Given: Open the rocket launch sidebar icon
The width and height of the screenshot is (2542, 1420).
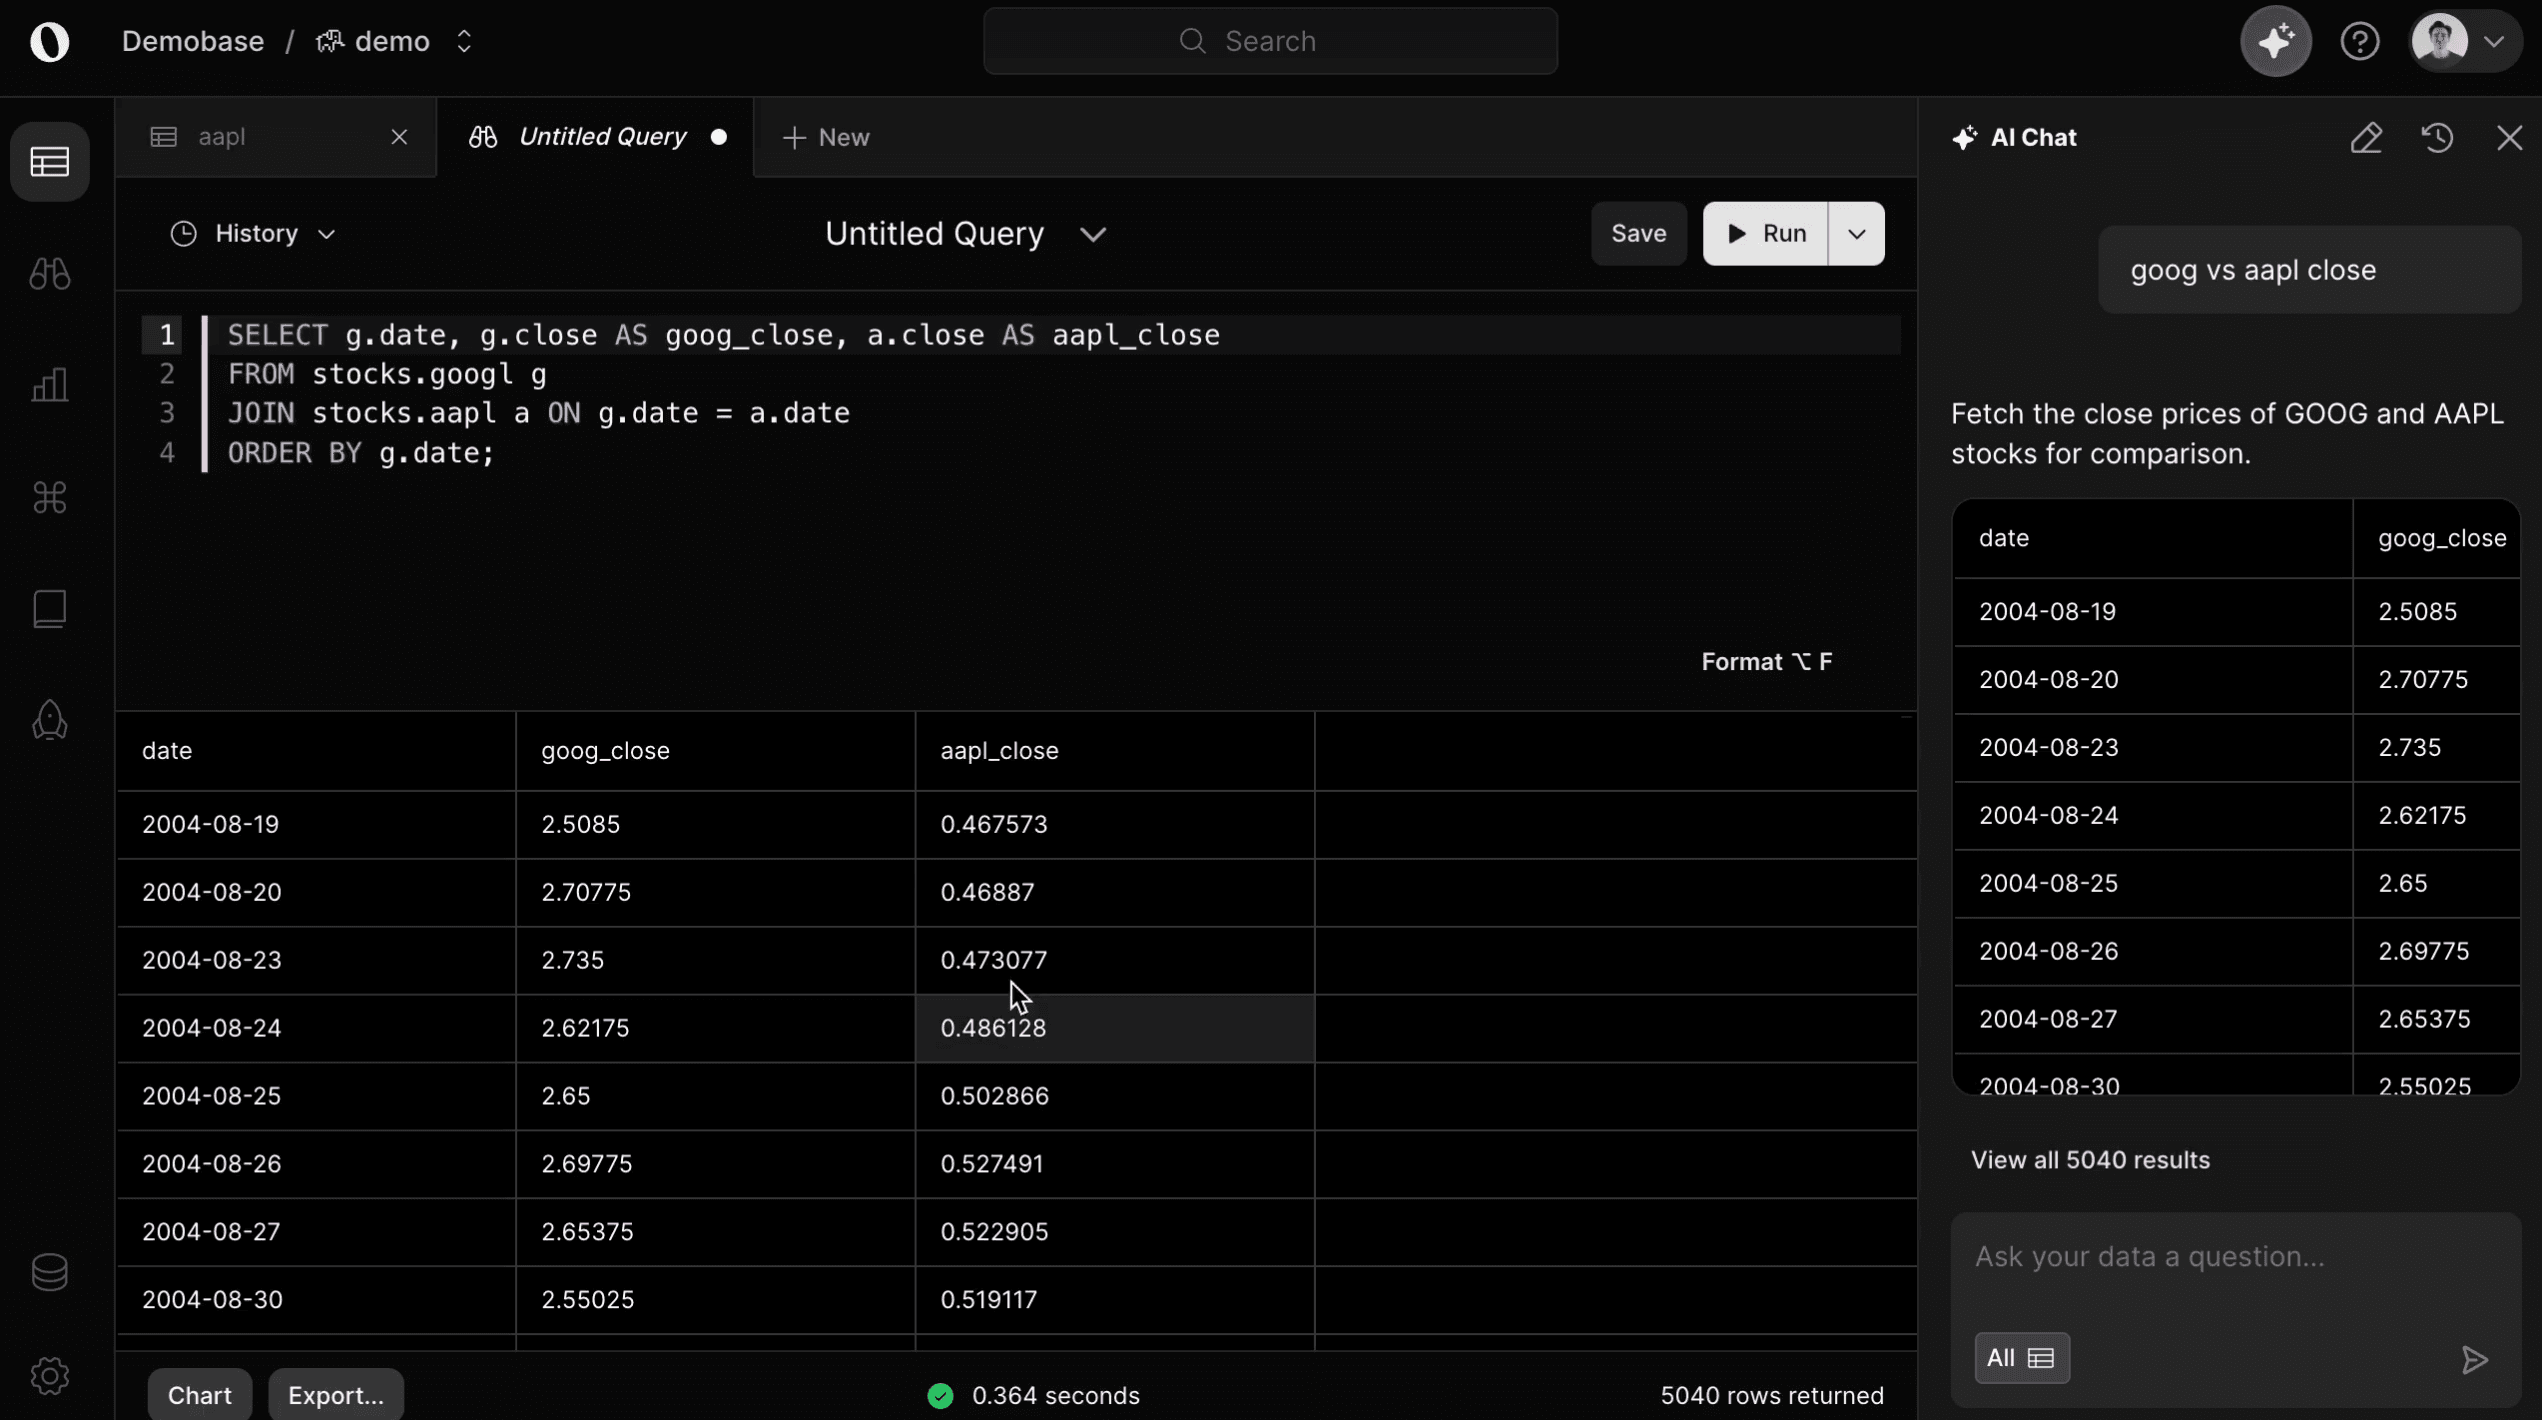Looking at the screenshot, I should tap(49, 720).
